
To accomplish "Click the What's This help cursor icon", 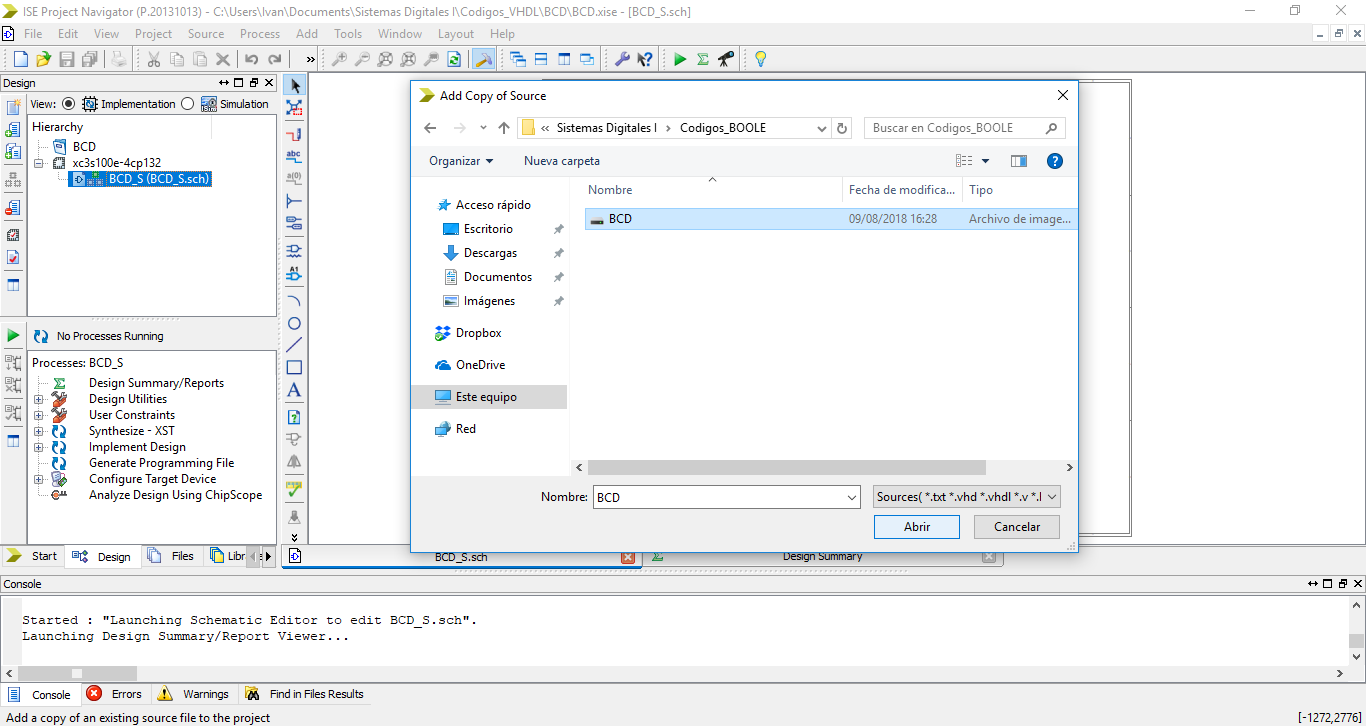I will point(645,59).
